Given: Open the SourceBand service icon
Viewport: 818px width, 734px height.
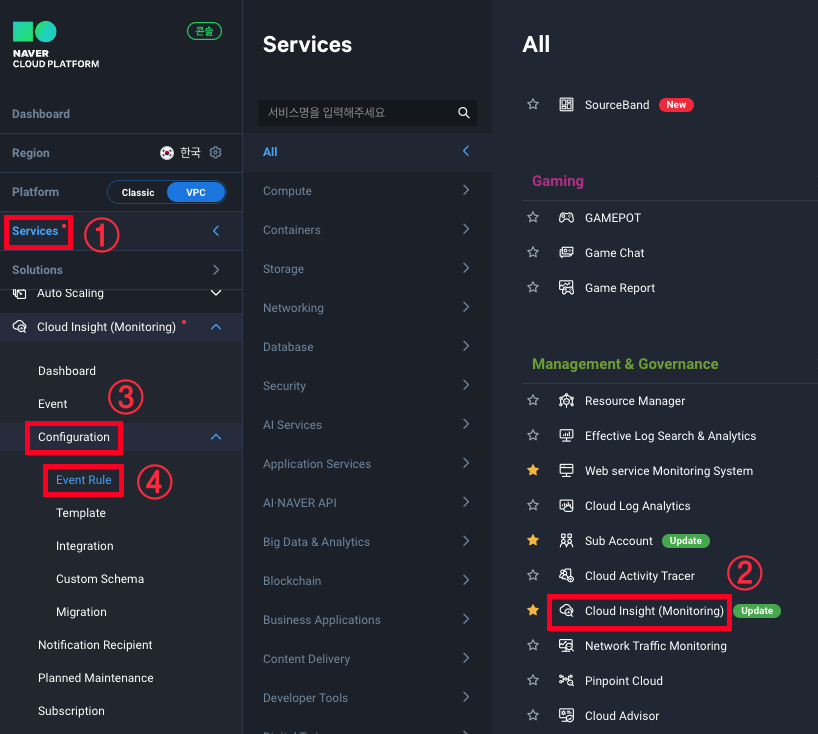Looking at the screenshot, I should (x=566, y=104).
